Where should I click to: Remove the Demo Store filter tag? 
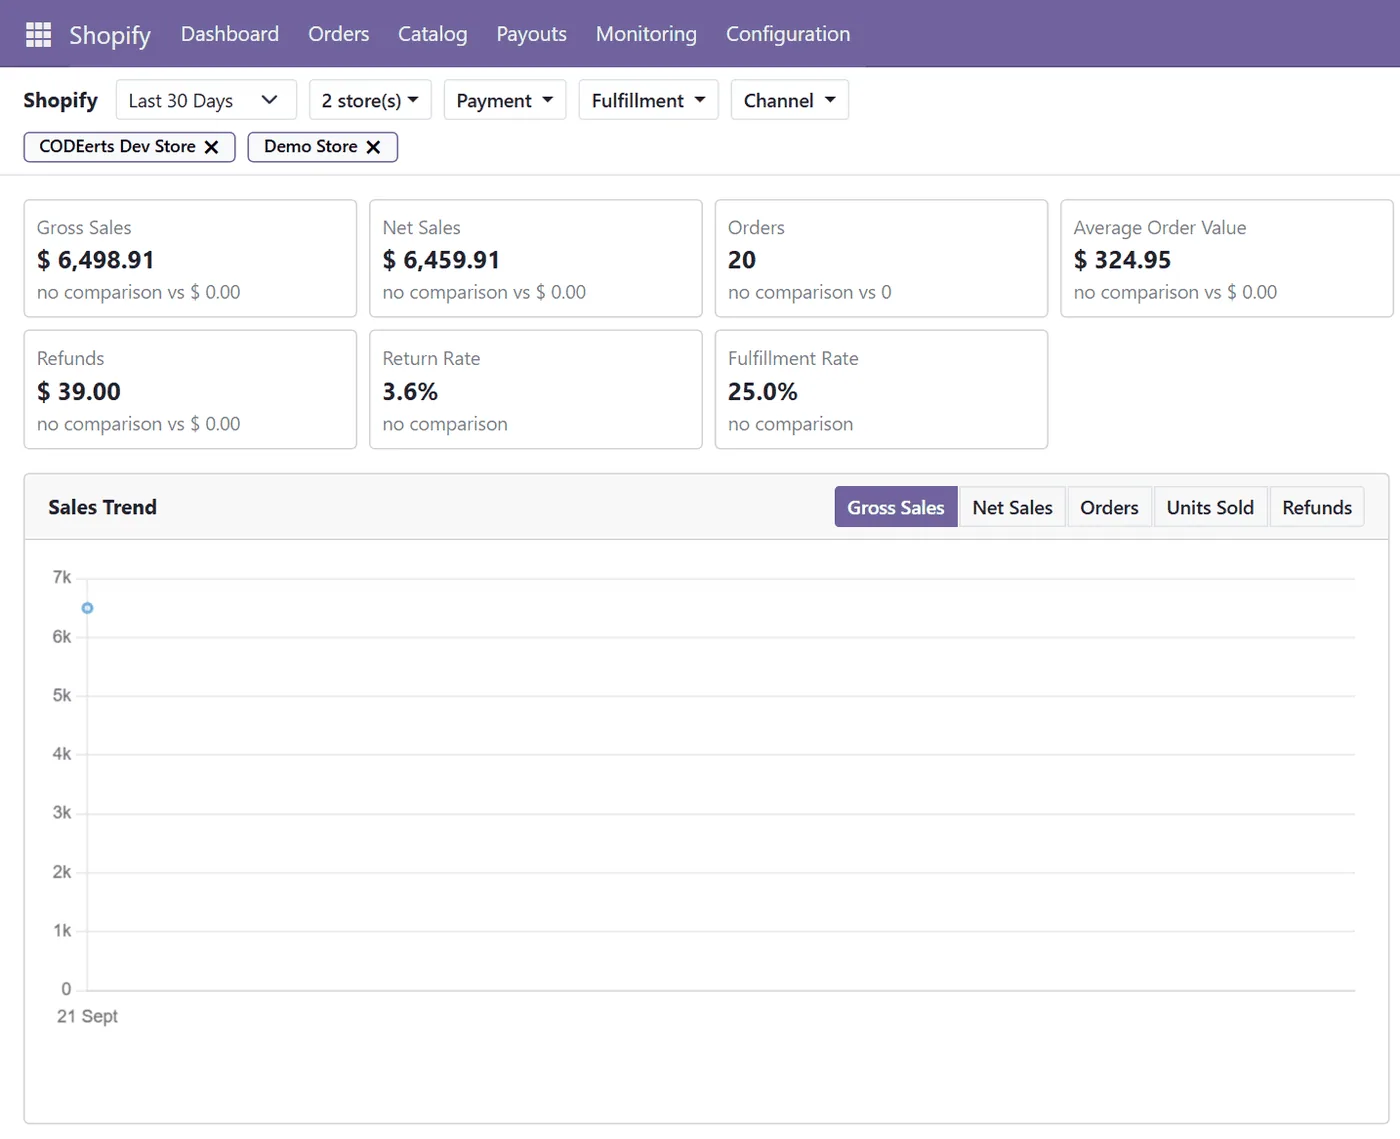(x=373, y=147)
